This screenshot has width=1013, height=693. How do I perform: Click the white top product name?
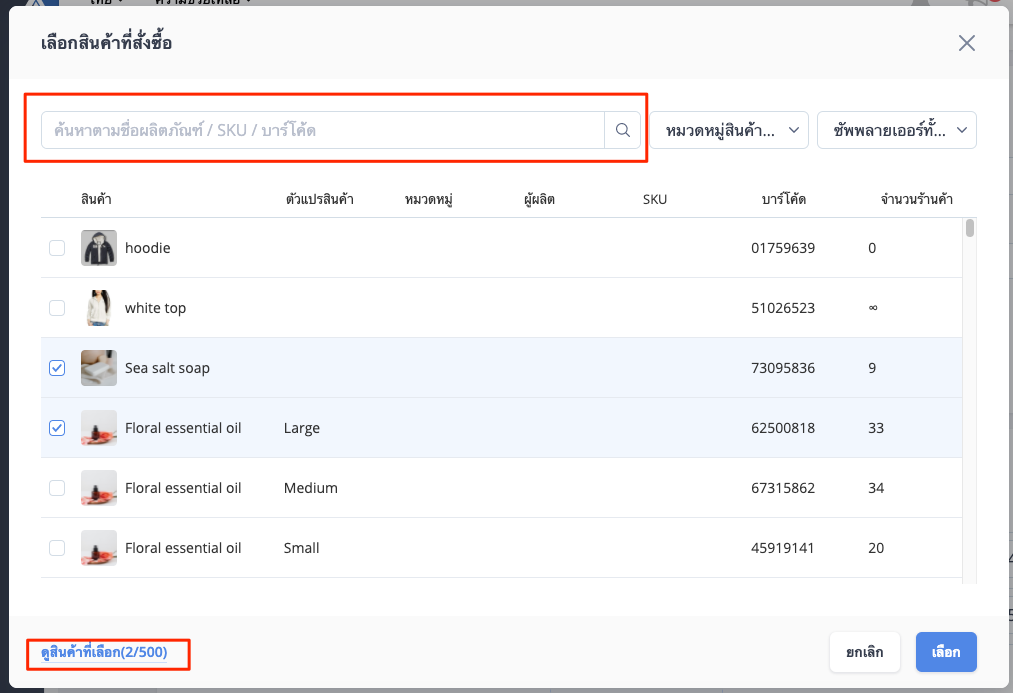[156, 308]
